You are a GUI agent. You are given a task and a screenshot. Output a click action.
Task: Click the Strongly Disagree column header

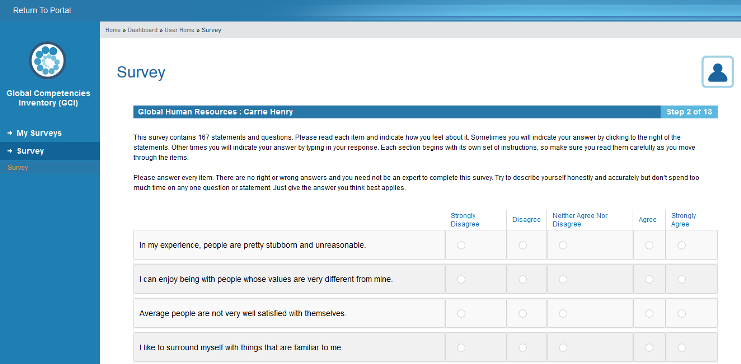(465, 220)
